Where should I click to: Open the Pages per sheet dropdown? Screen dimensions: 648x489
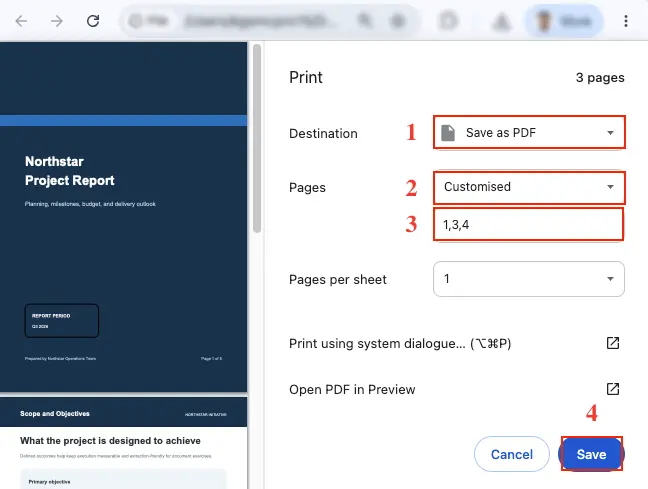(529, 279)
